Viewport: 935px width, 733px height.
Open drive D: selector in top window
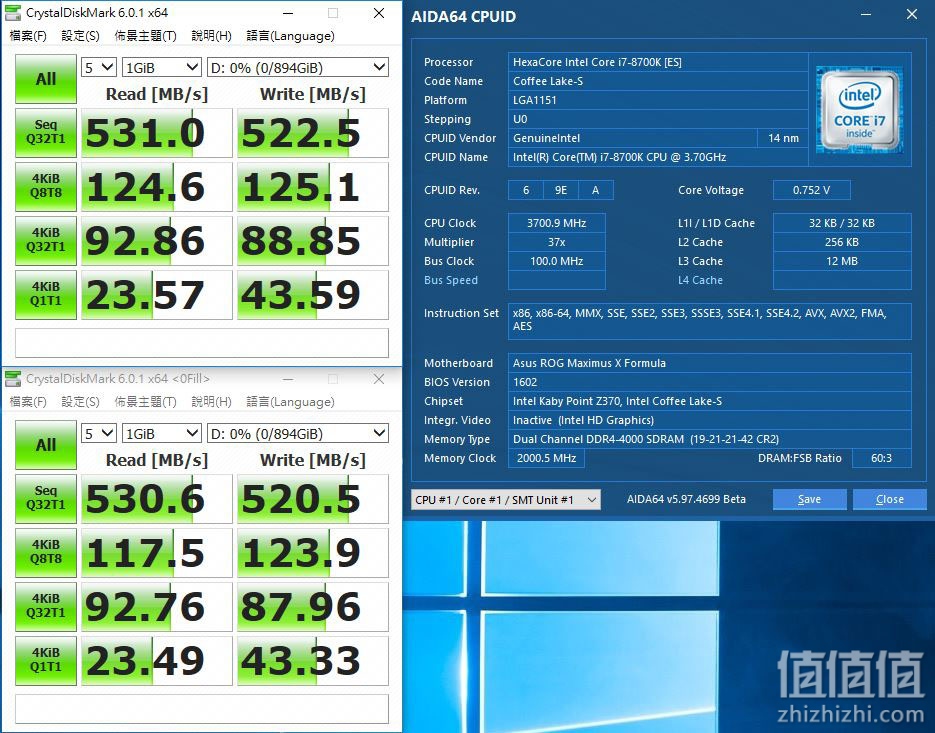click(x=298, y=67)
